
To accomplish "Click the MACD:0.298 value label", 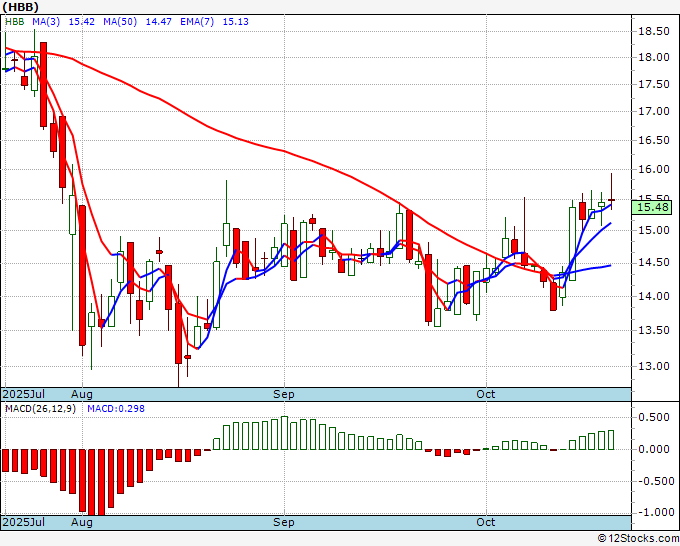I will pyautogui.click(x=116, y=409).
